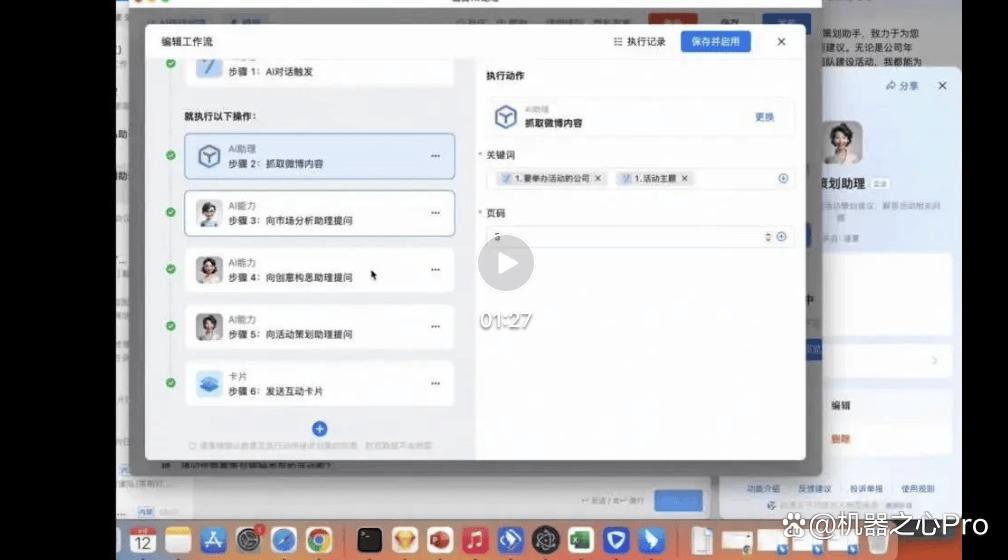Screen dimensions: 1008x560
Task: Open more options for step 2 抓取微博内容
Action: point(435,156)
